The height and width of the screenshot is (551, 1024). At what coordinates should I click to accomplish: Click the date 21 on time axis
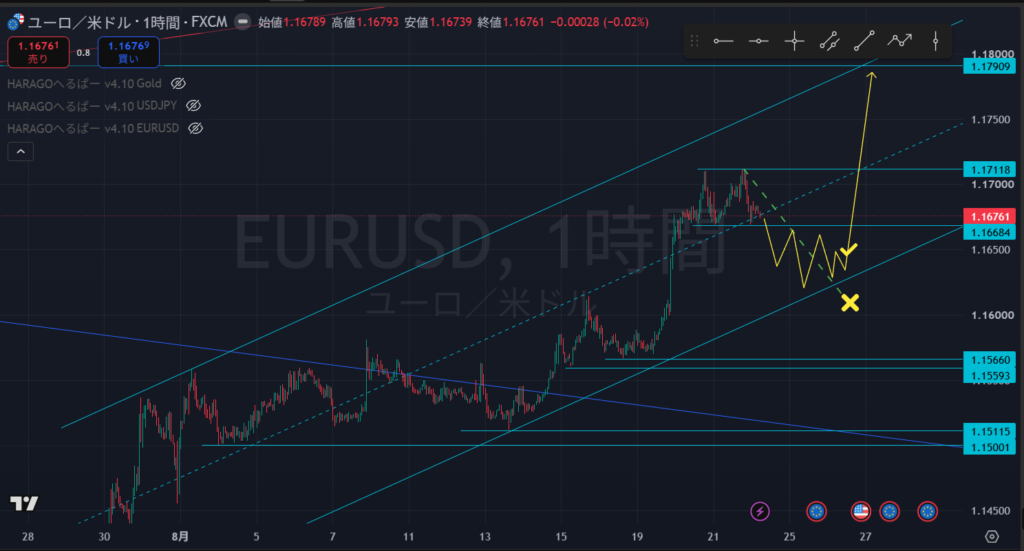(713, 537)
